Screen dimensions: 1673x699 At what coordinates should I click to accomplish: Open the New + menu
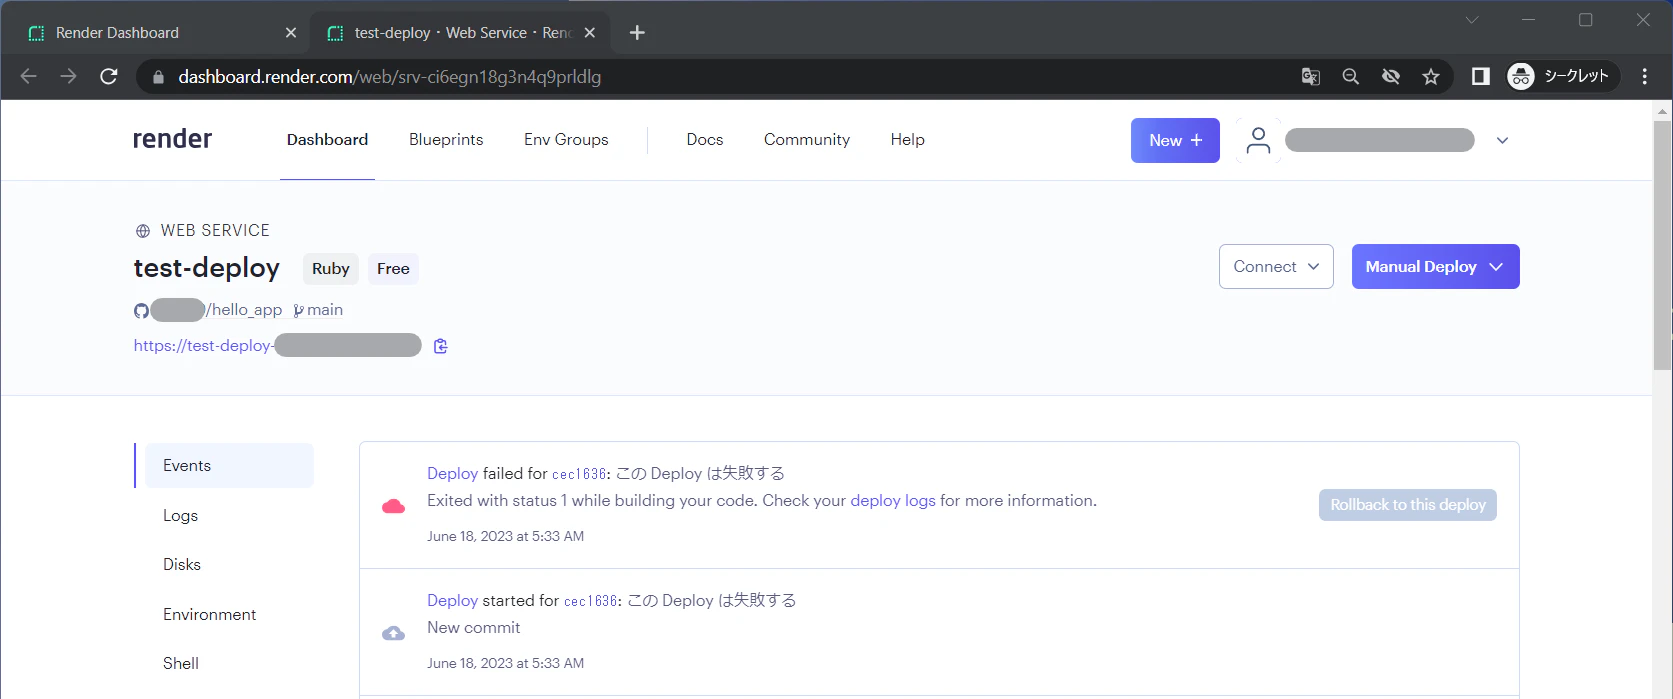(1175, 141)
